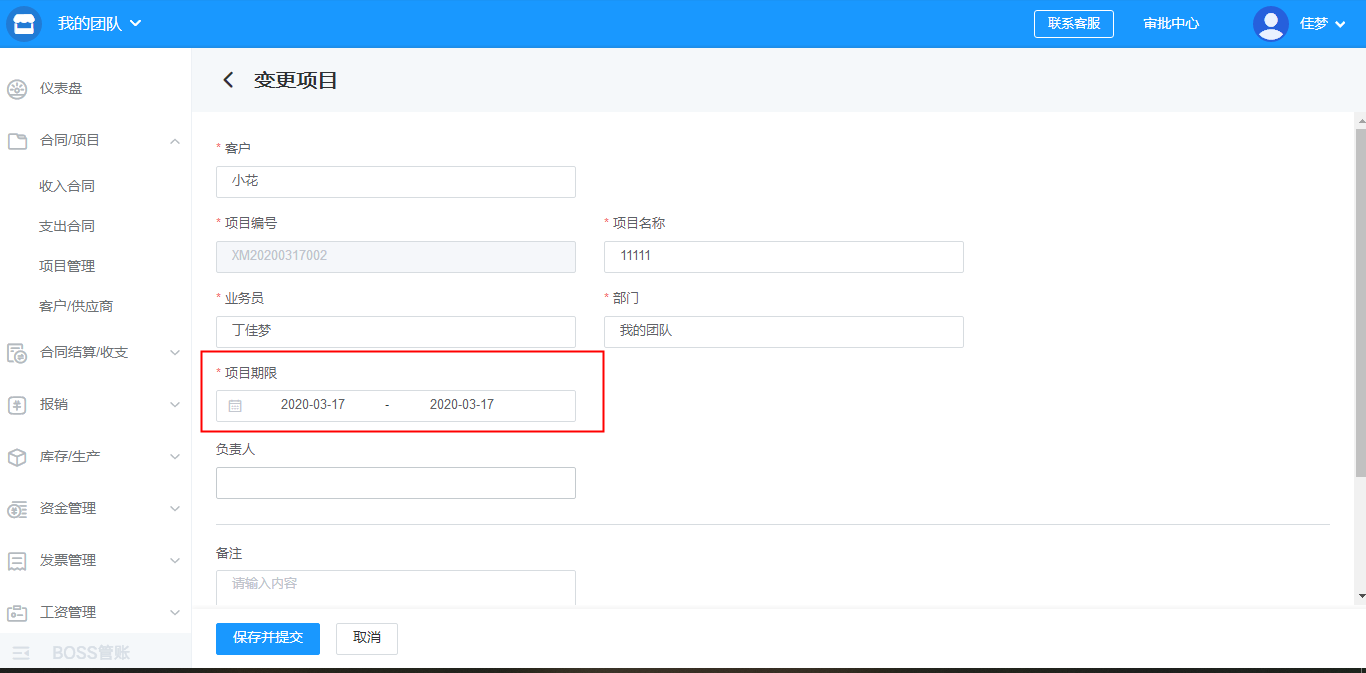Click the 客户 field containing 小花
Image resolution: width=1366 pixels, height=673 pixels.
click(x=396, y=182)
